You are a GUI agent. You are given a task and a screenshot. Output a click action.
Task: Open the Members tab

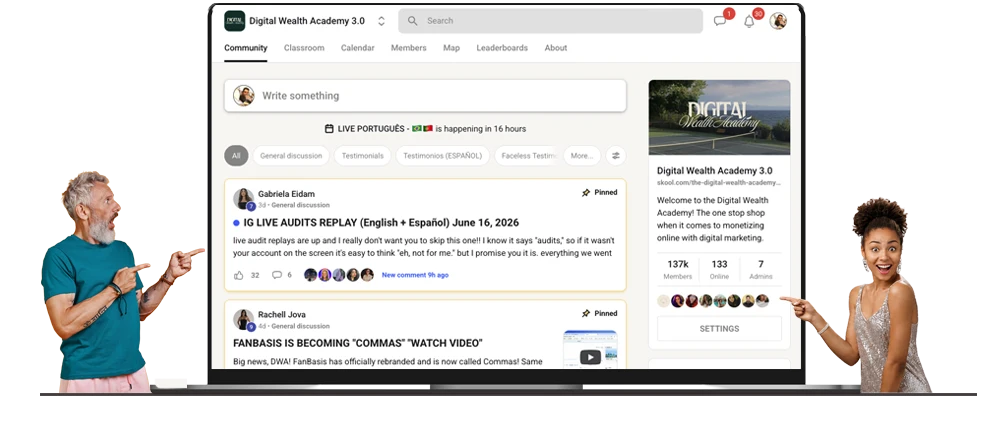[x=409, y=48]
